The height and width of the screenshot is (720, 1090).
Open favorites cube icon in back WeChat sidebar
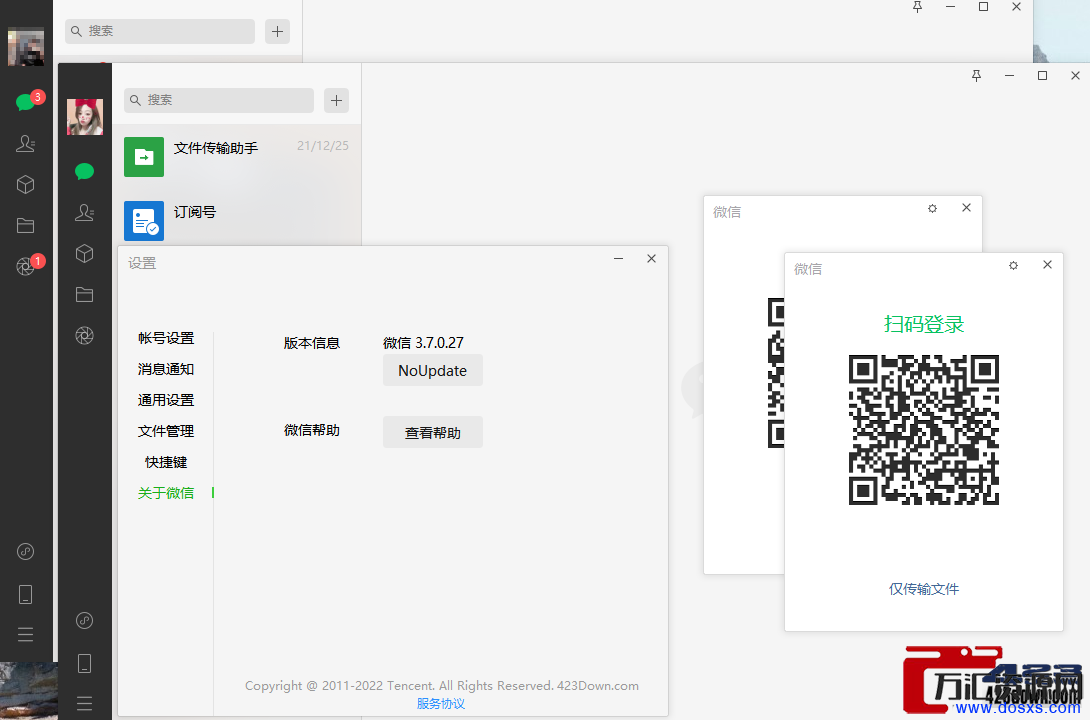pos(26,184)
